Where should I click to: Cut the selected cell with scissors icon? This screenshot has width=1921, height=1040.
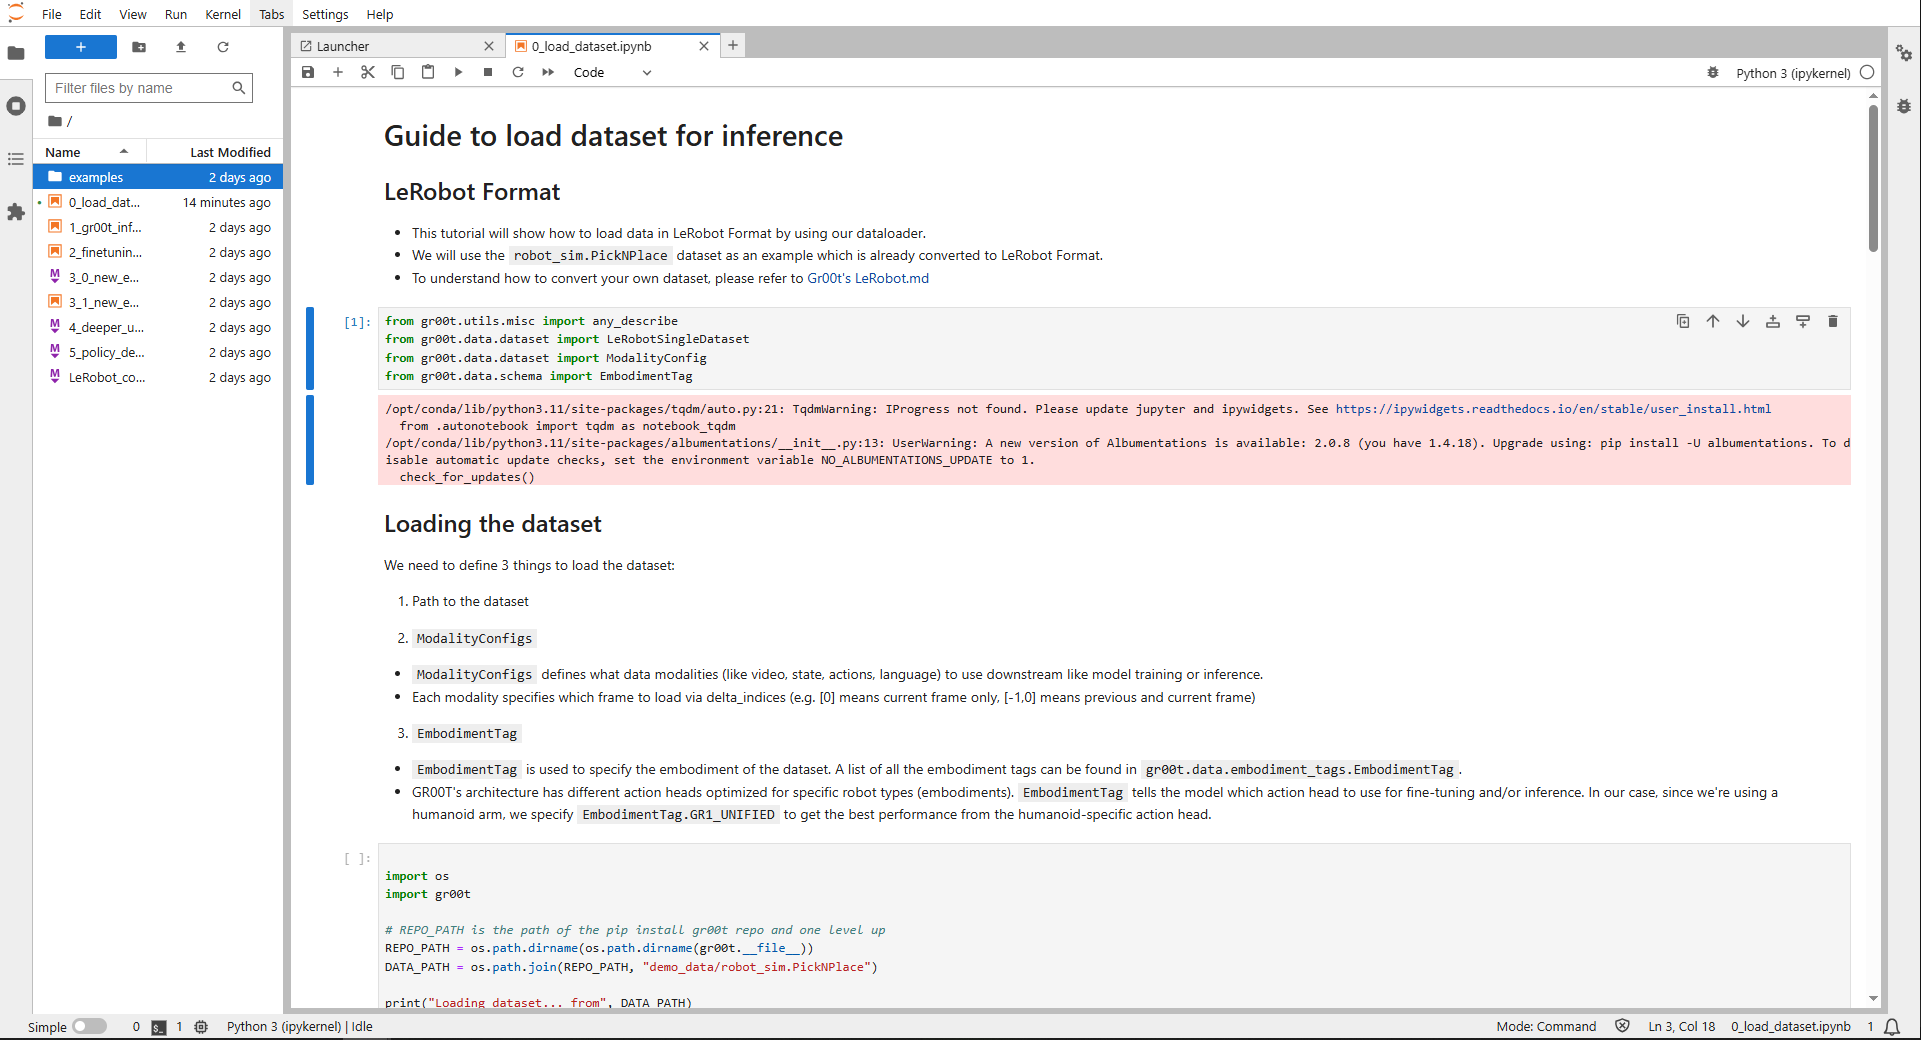coord(368,72)
